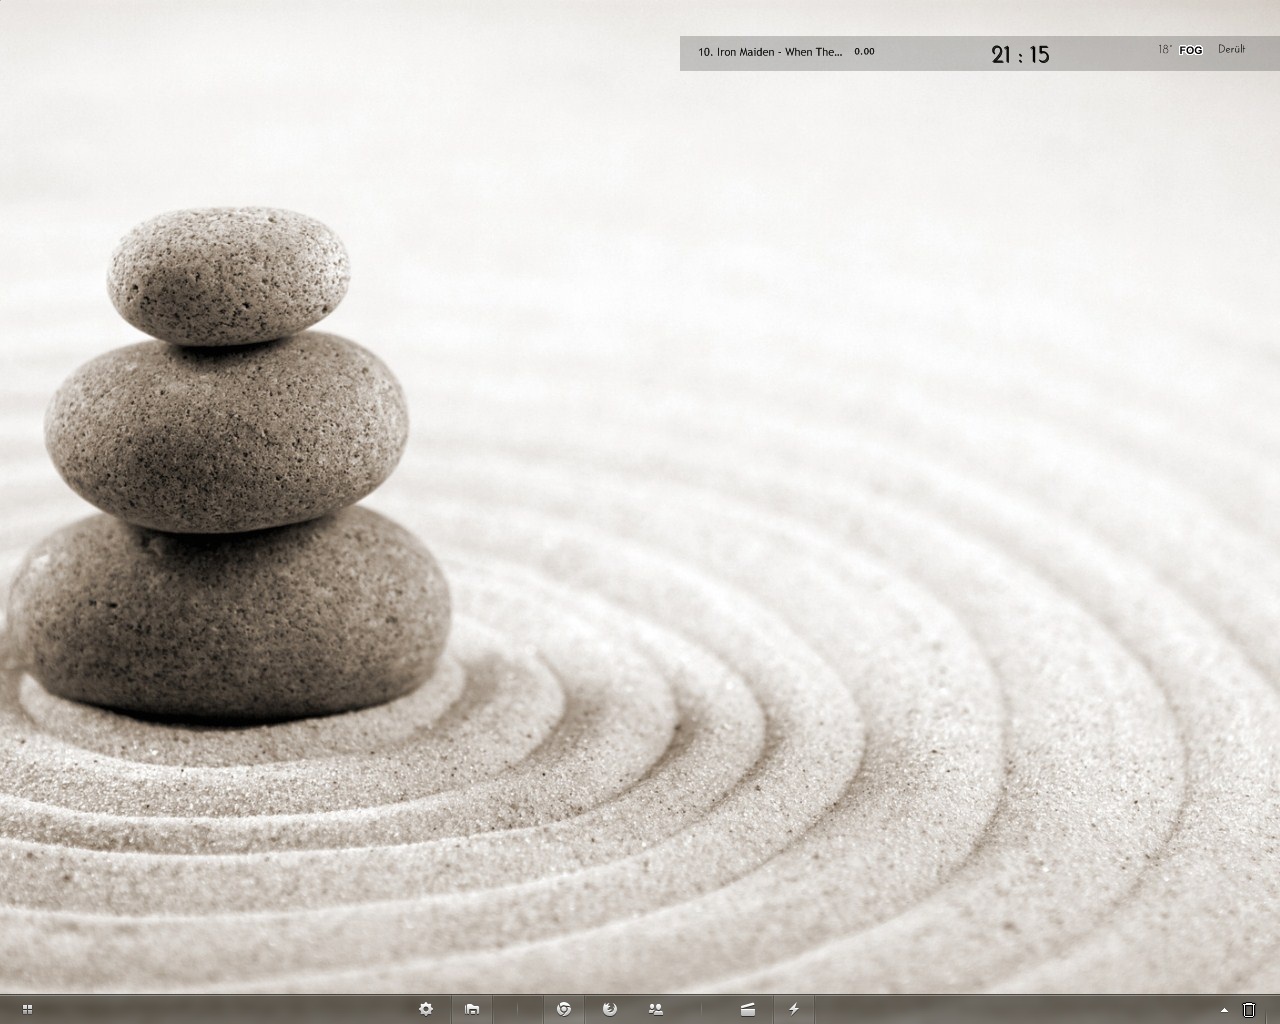
Task: Click the Iron Maiden track title
Action: pos(770,52)
